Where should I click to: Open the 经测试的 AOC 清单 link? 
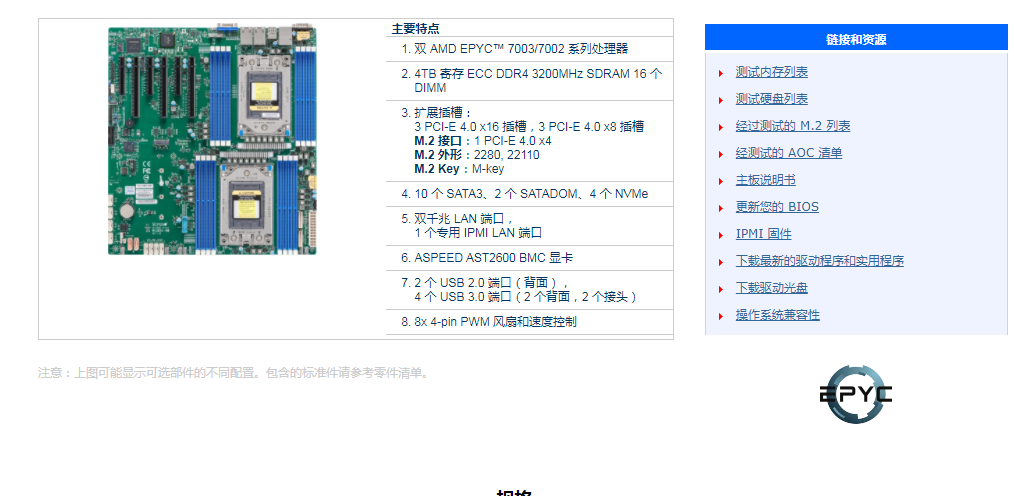[788, 153]
